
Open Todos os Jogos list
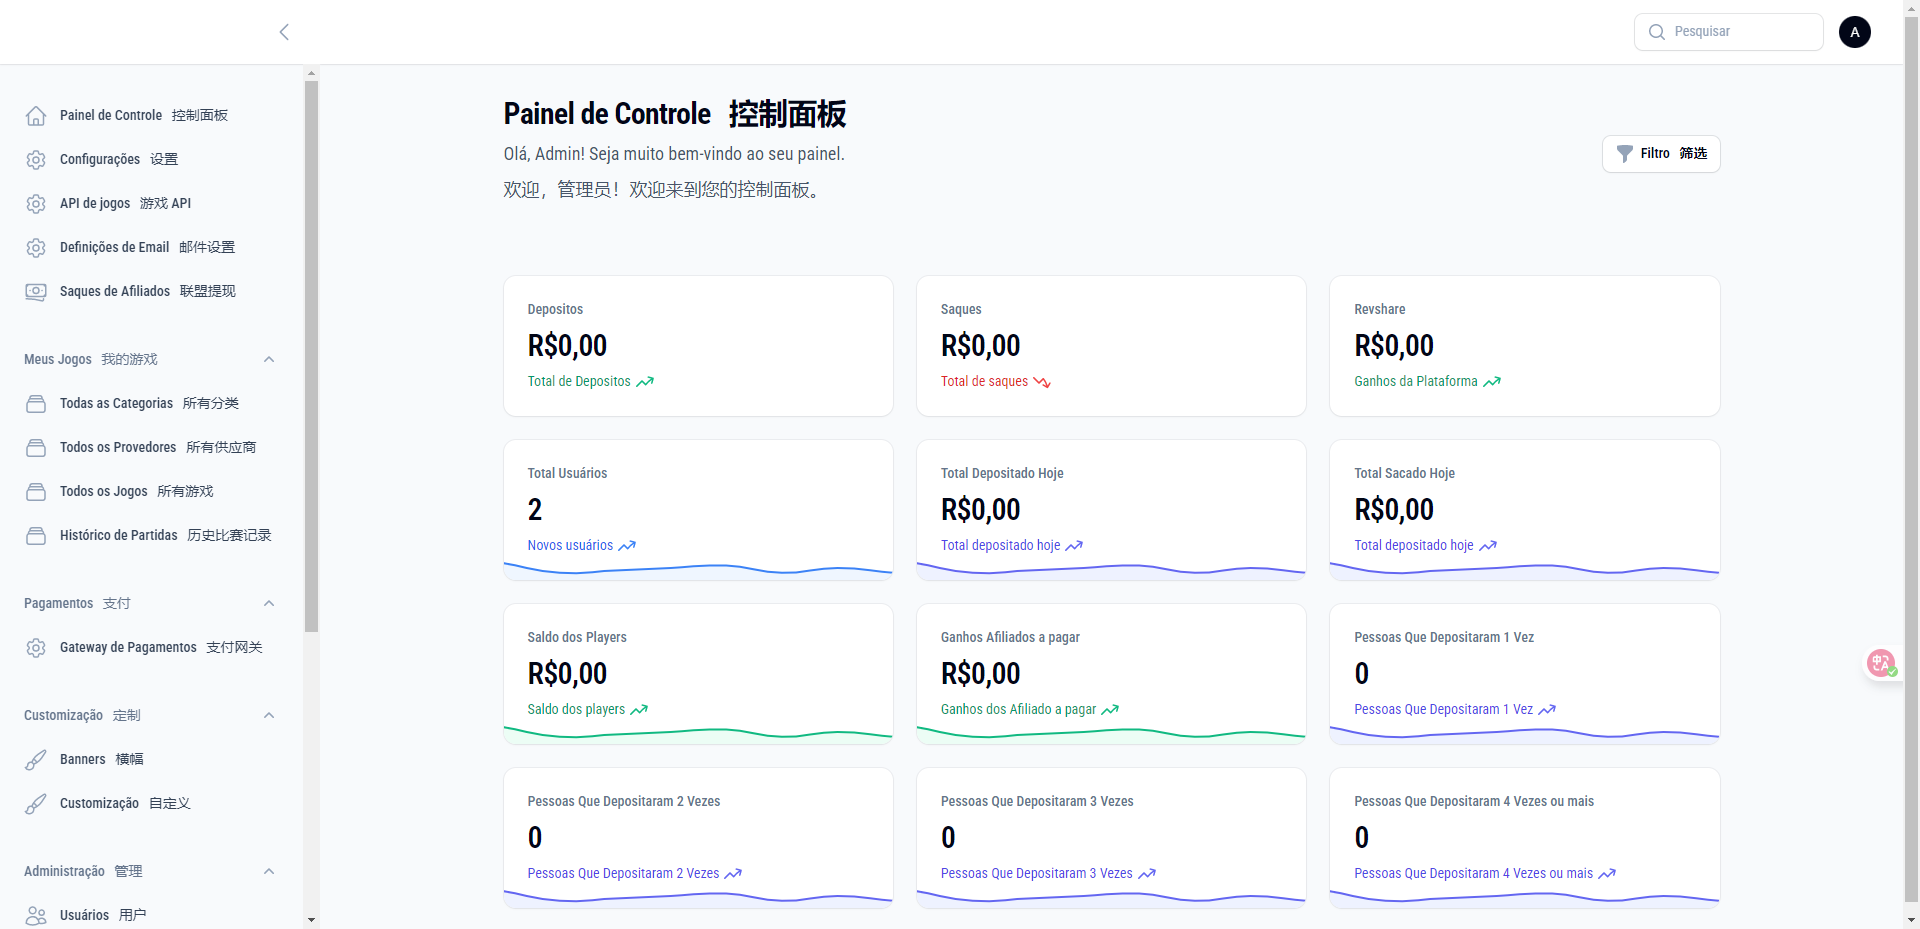coord(150,492)
